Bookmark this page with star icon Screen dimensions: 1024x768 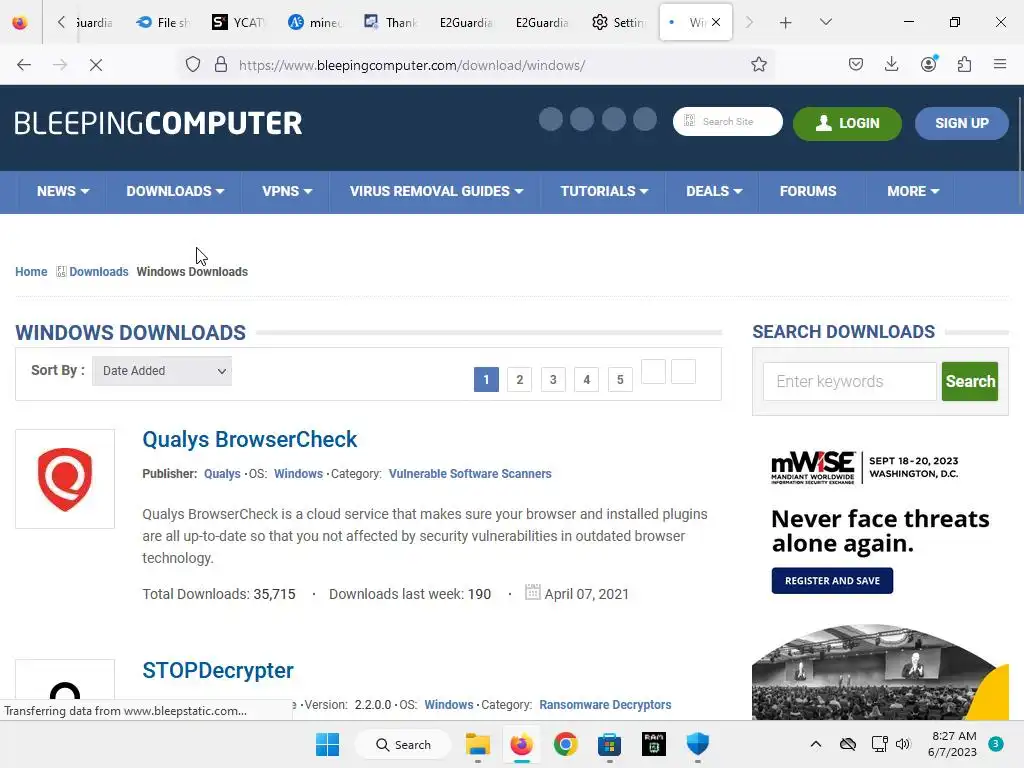(758, 65)
